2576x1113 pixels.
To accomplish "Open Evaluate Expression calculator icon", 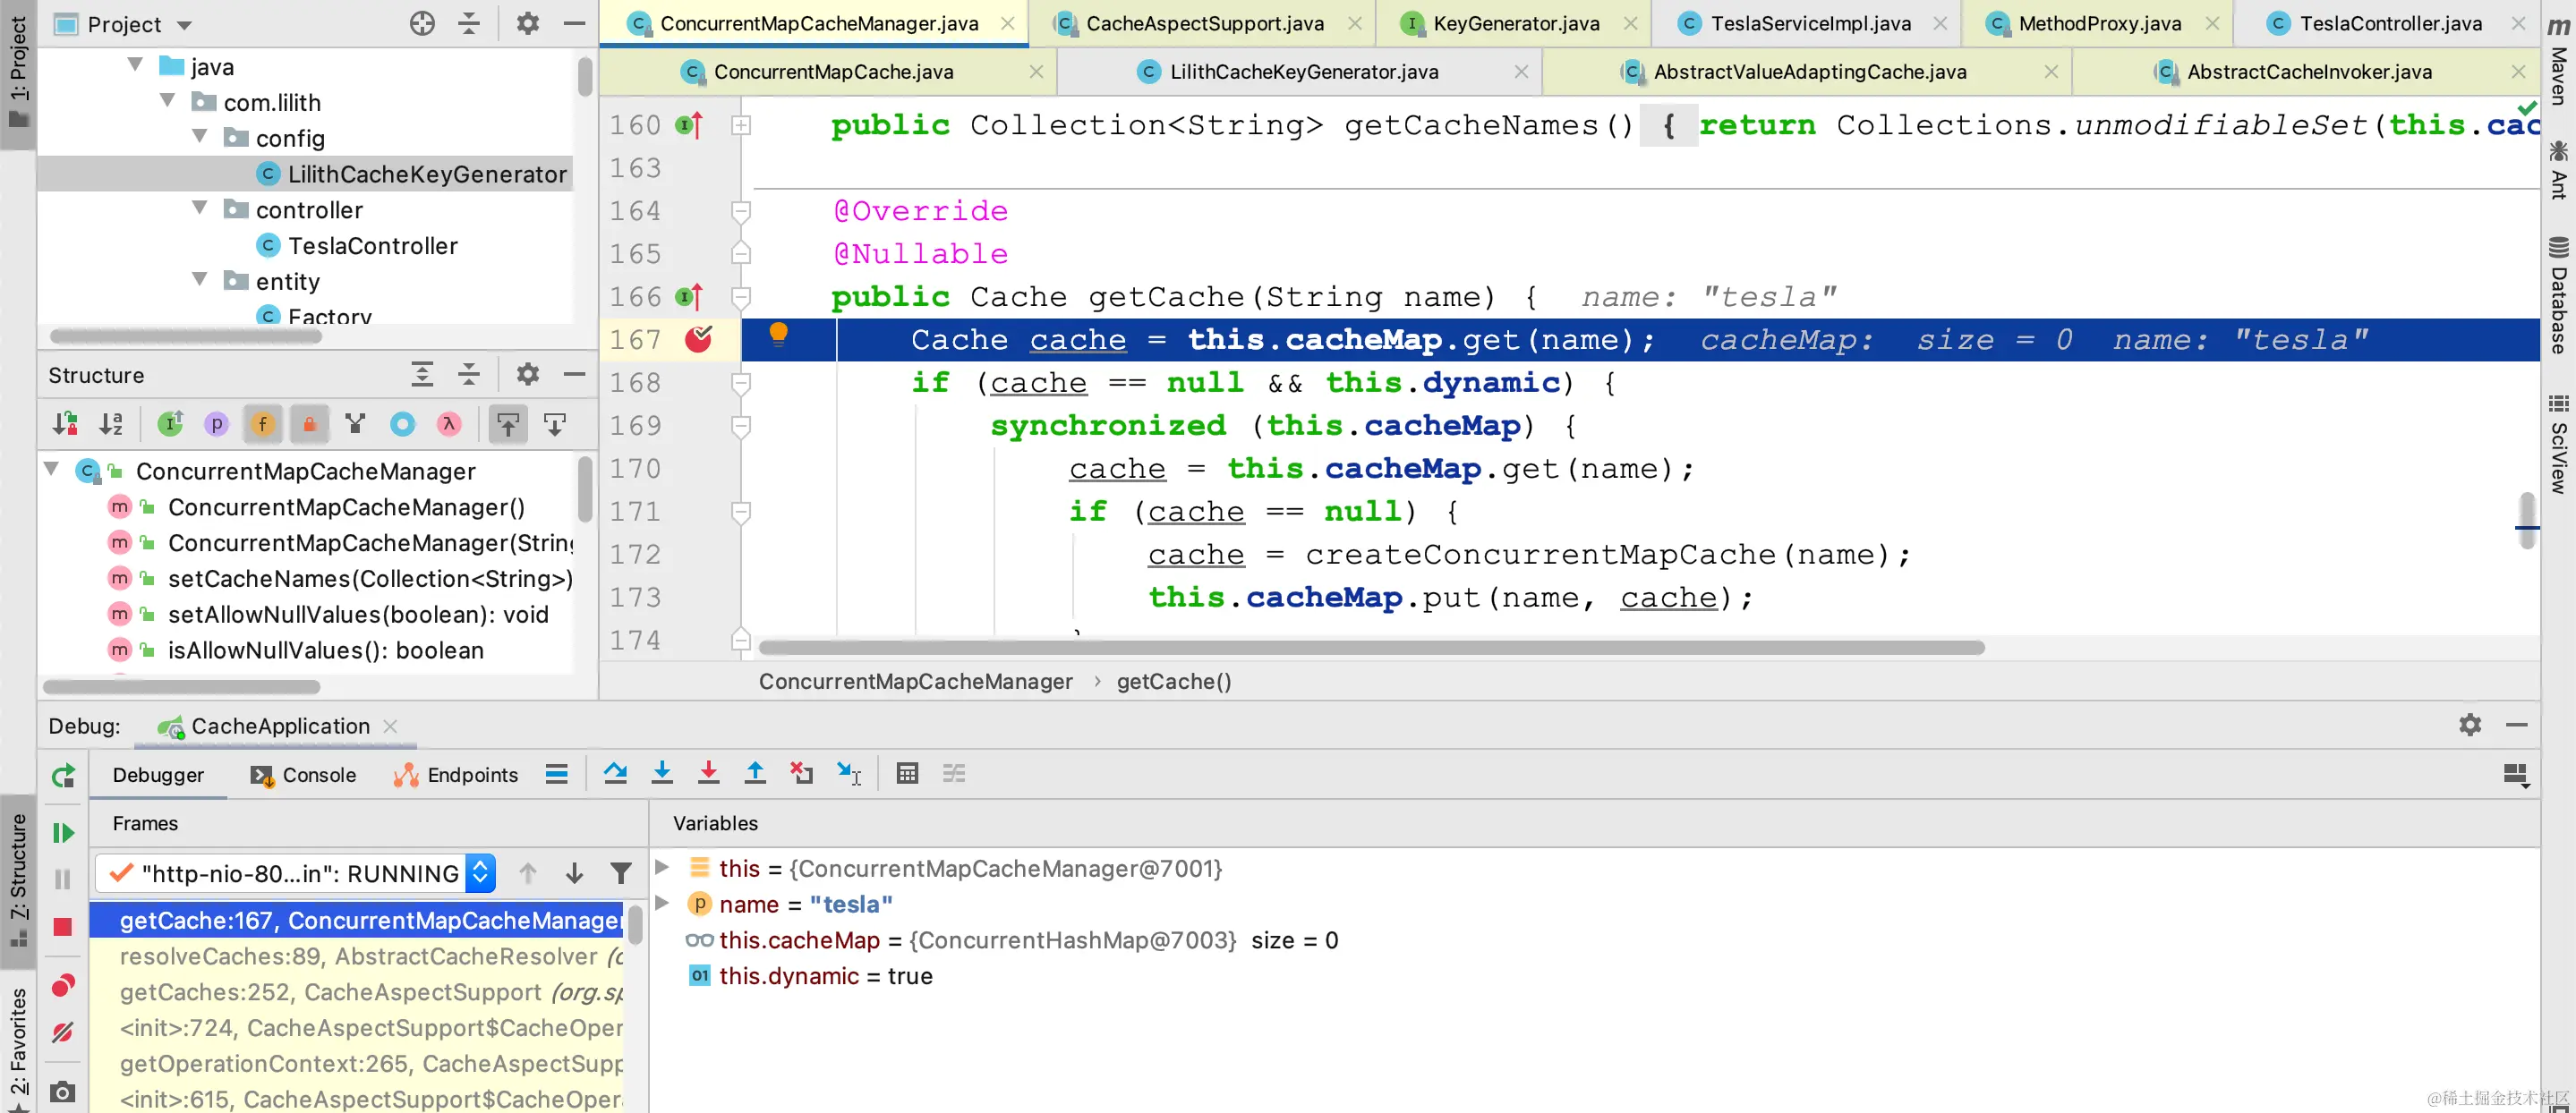I will [x=907, y=773].
